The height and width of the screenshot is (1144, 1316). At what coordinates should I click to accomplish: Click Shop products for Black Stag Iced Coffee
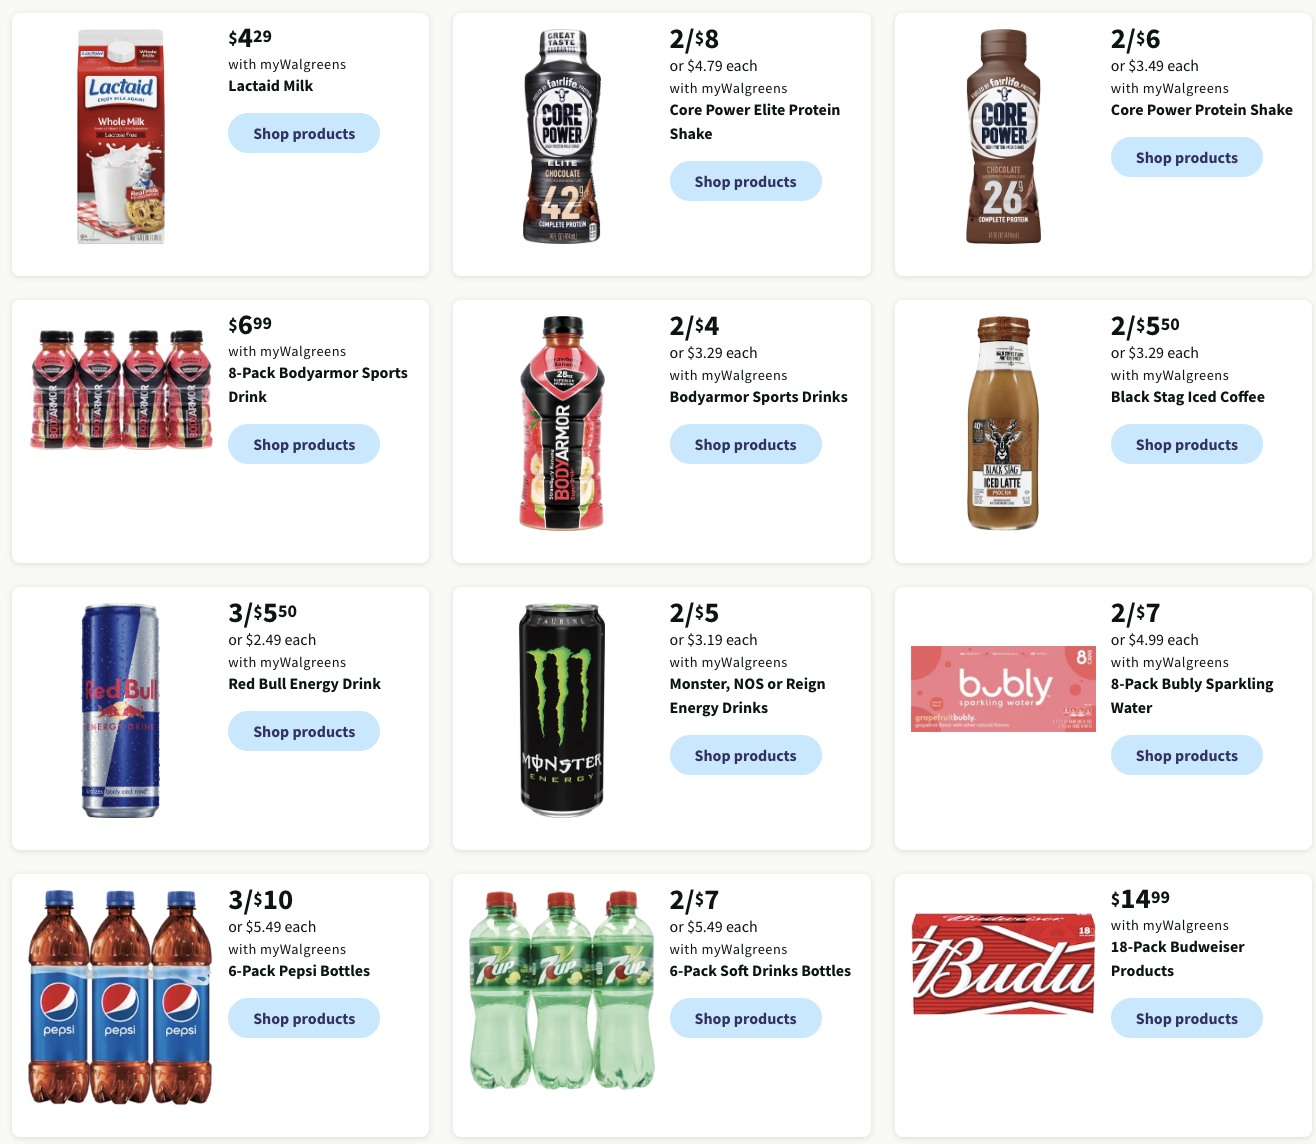tap(1187, 444)
